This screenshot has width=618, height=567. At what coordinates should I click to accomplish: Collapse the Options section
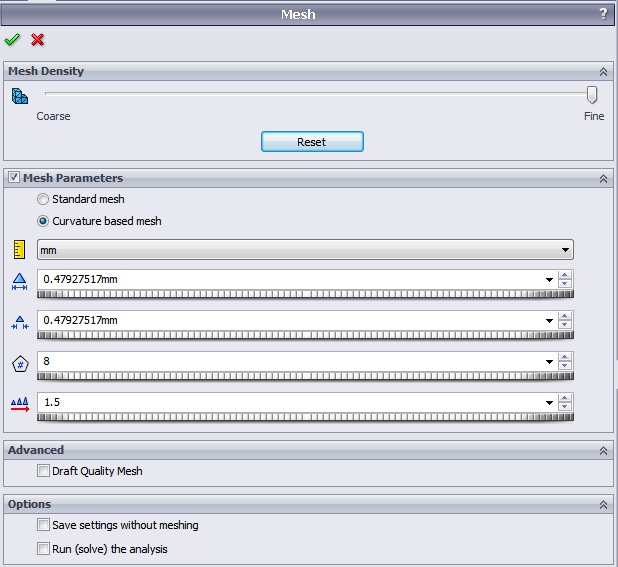603,505
